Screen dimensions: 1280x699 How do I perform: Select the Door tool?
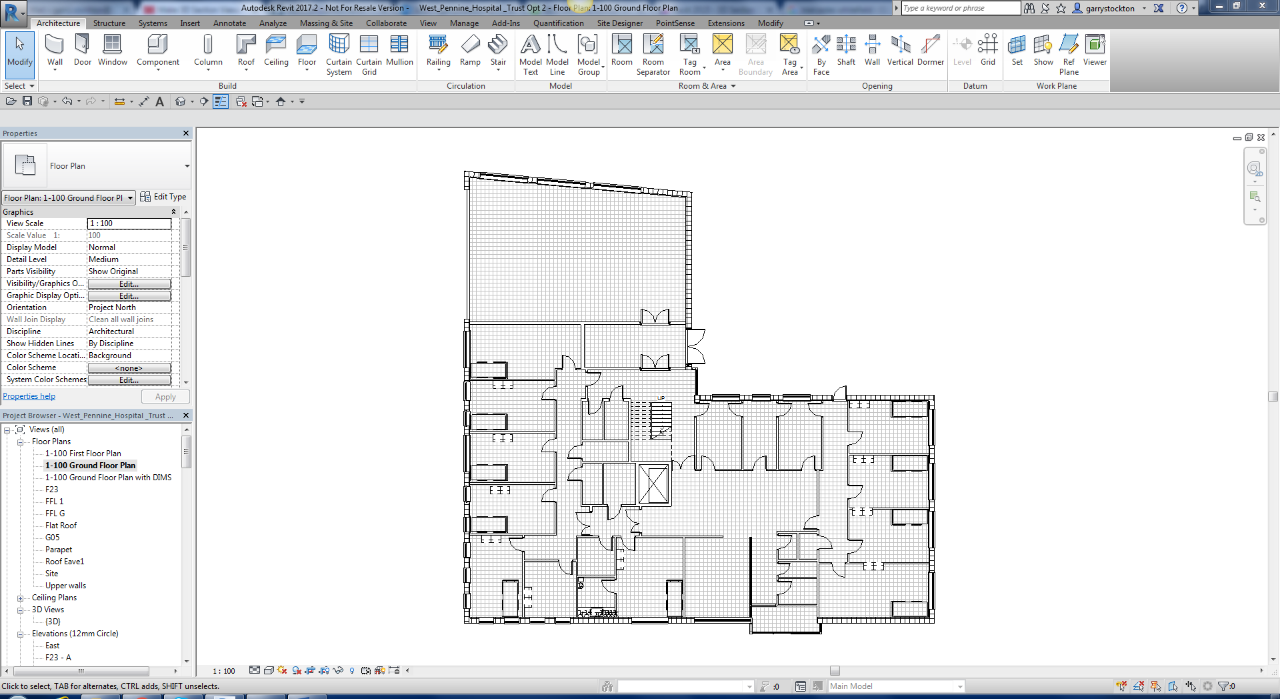[82, 51]
